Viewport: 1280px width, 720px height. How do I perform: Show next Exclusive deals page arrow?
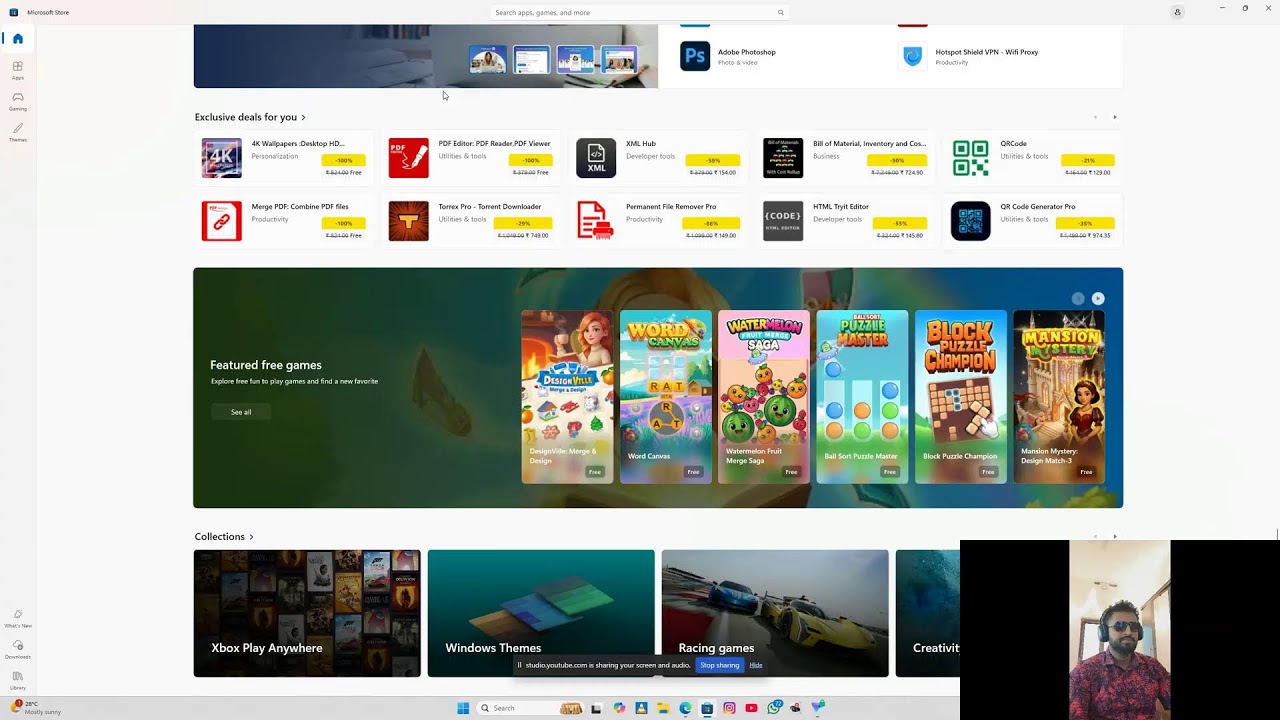pyautogui.click(x=1115, y=117)
